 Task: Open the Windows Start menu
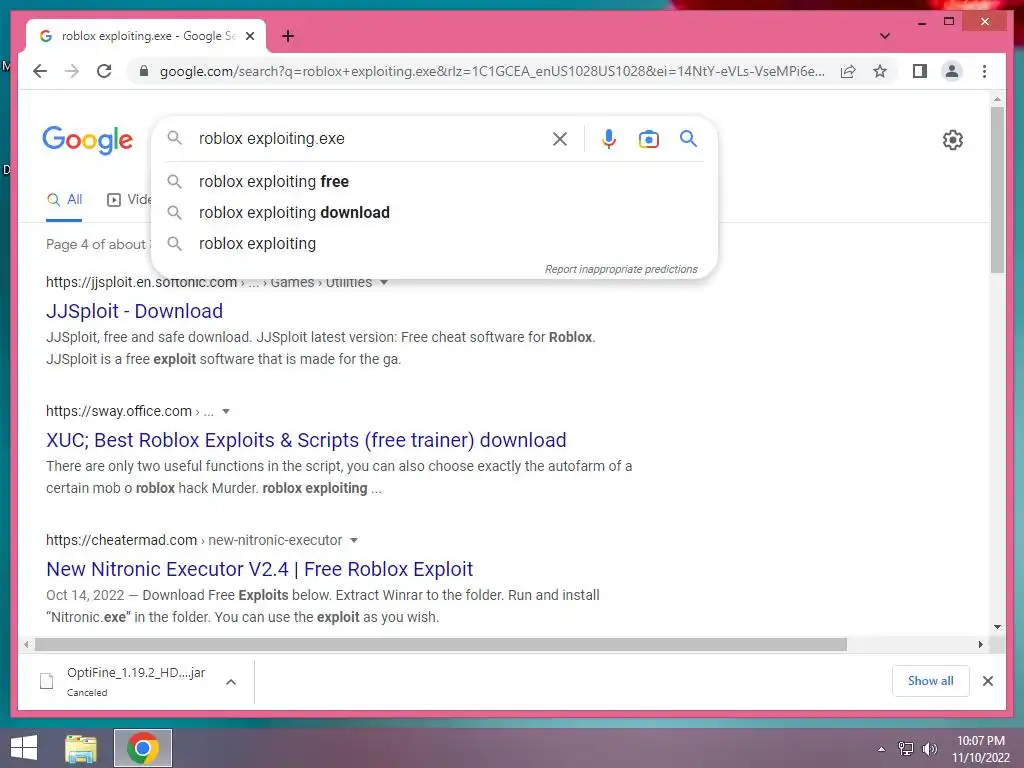[x=24, y=748]
